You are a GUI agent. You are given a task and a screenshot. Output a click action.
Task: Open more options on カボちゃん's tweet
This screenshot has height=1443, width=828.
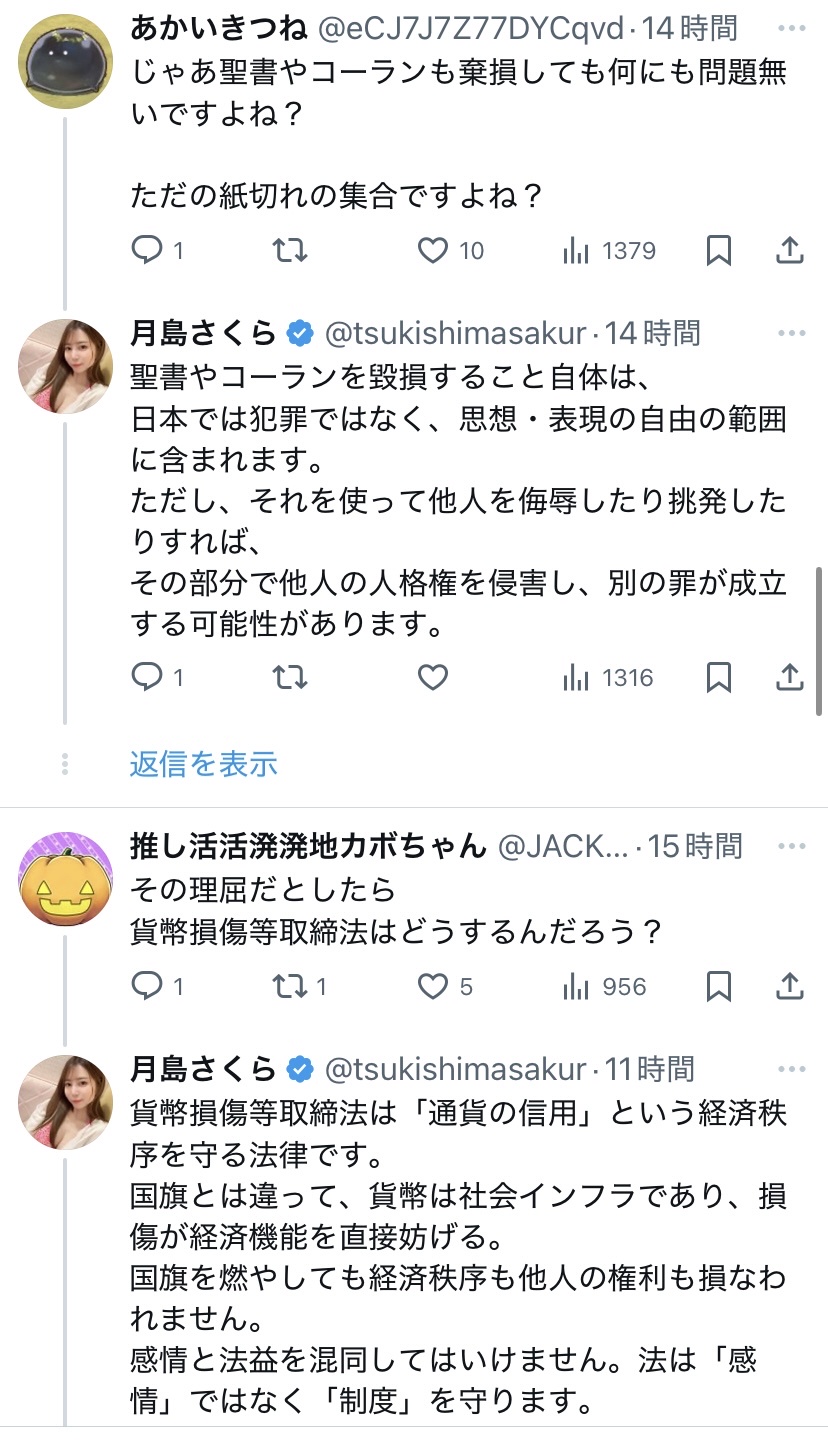[790, 847]
